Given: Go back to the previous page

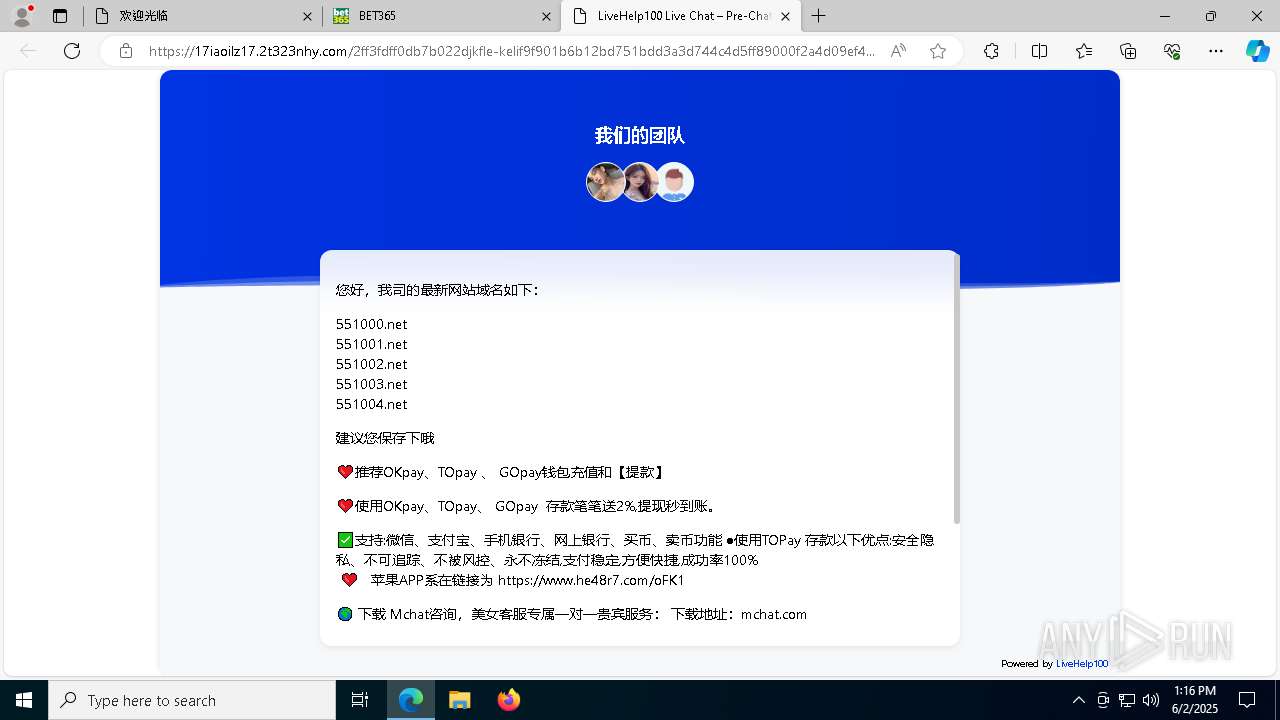Looking at the screenshot, I should 28,51.
